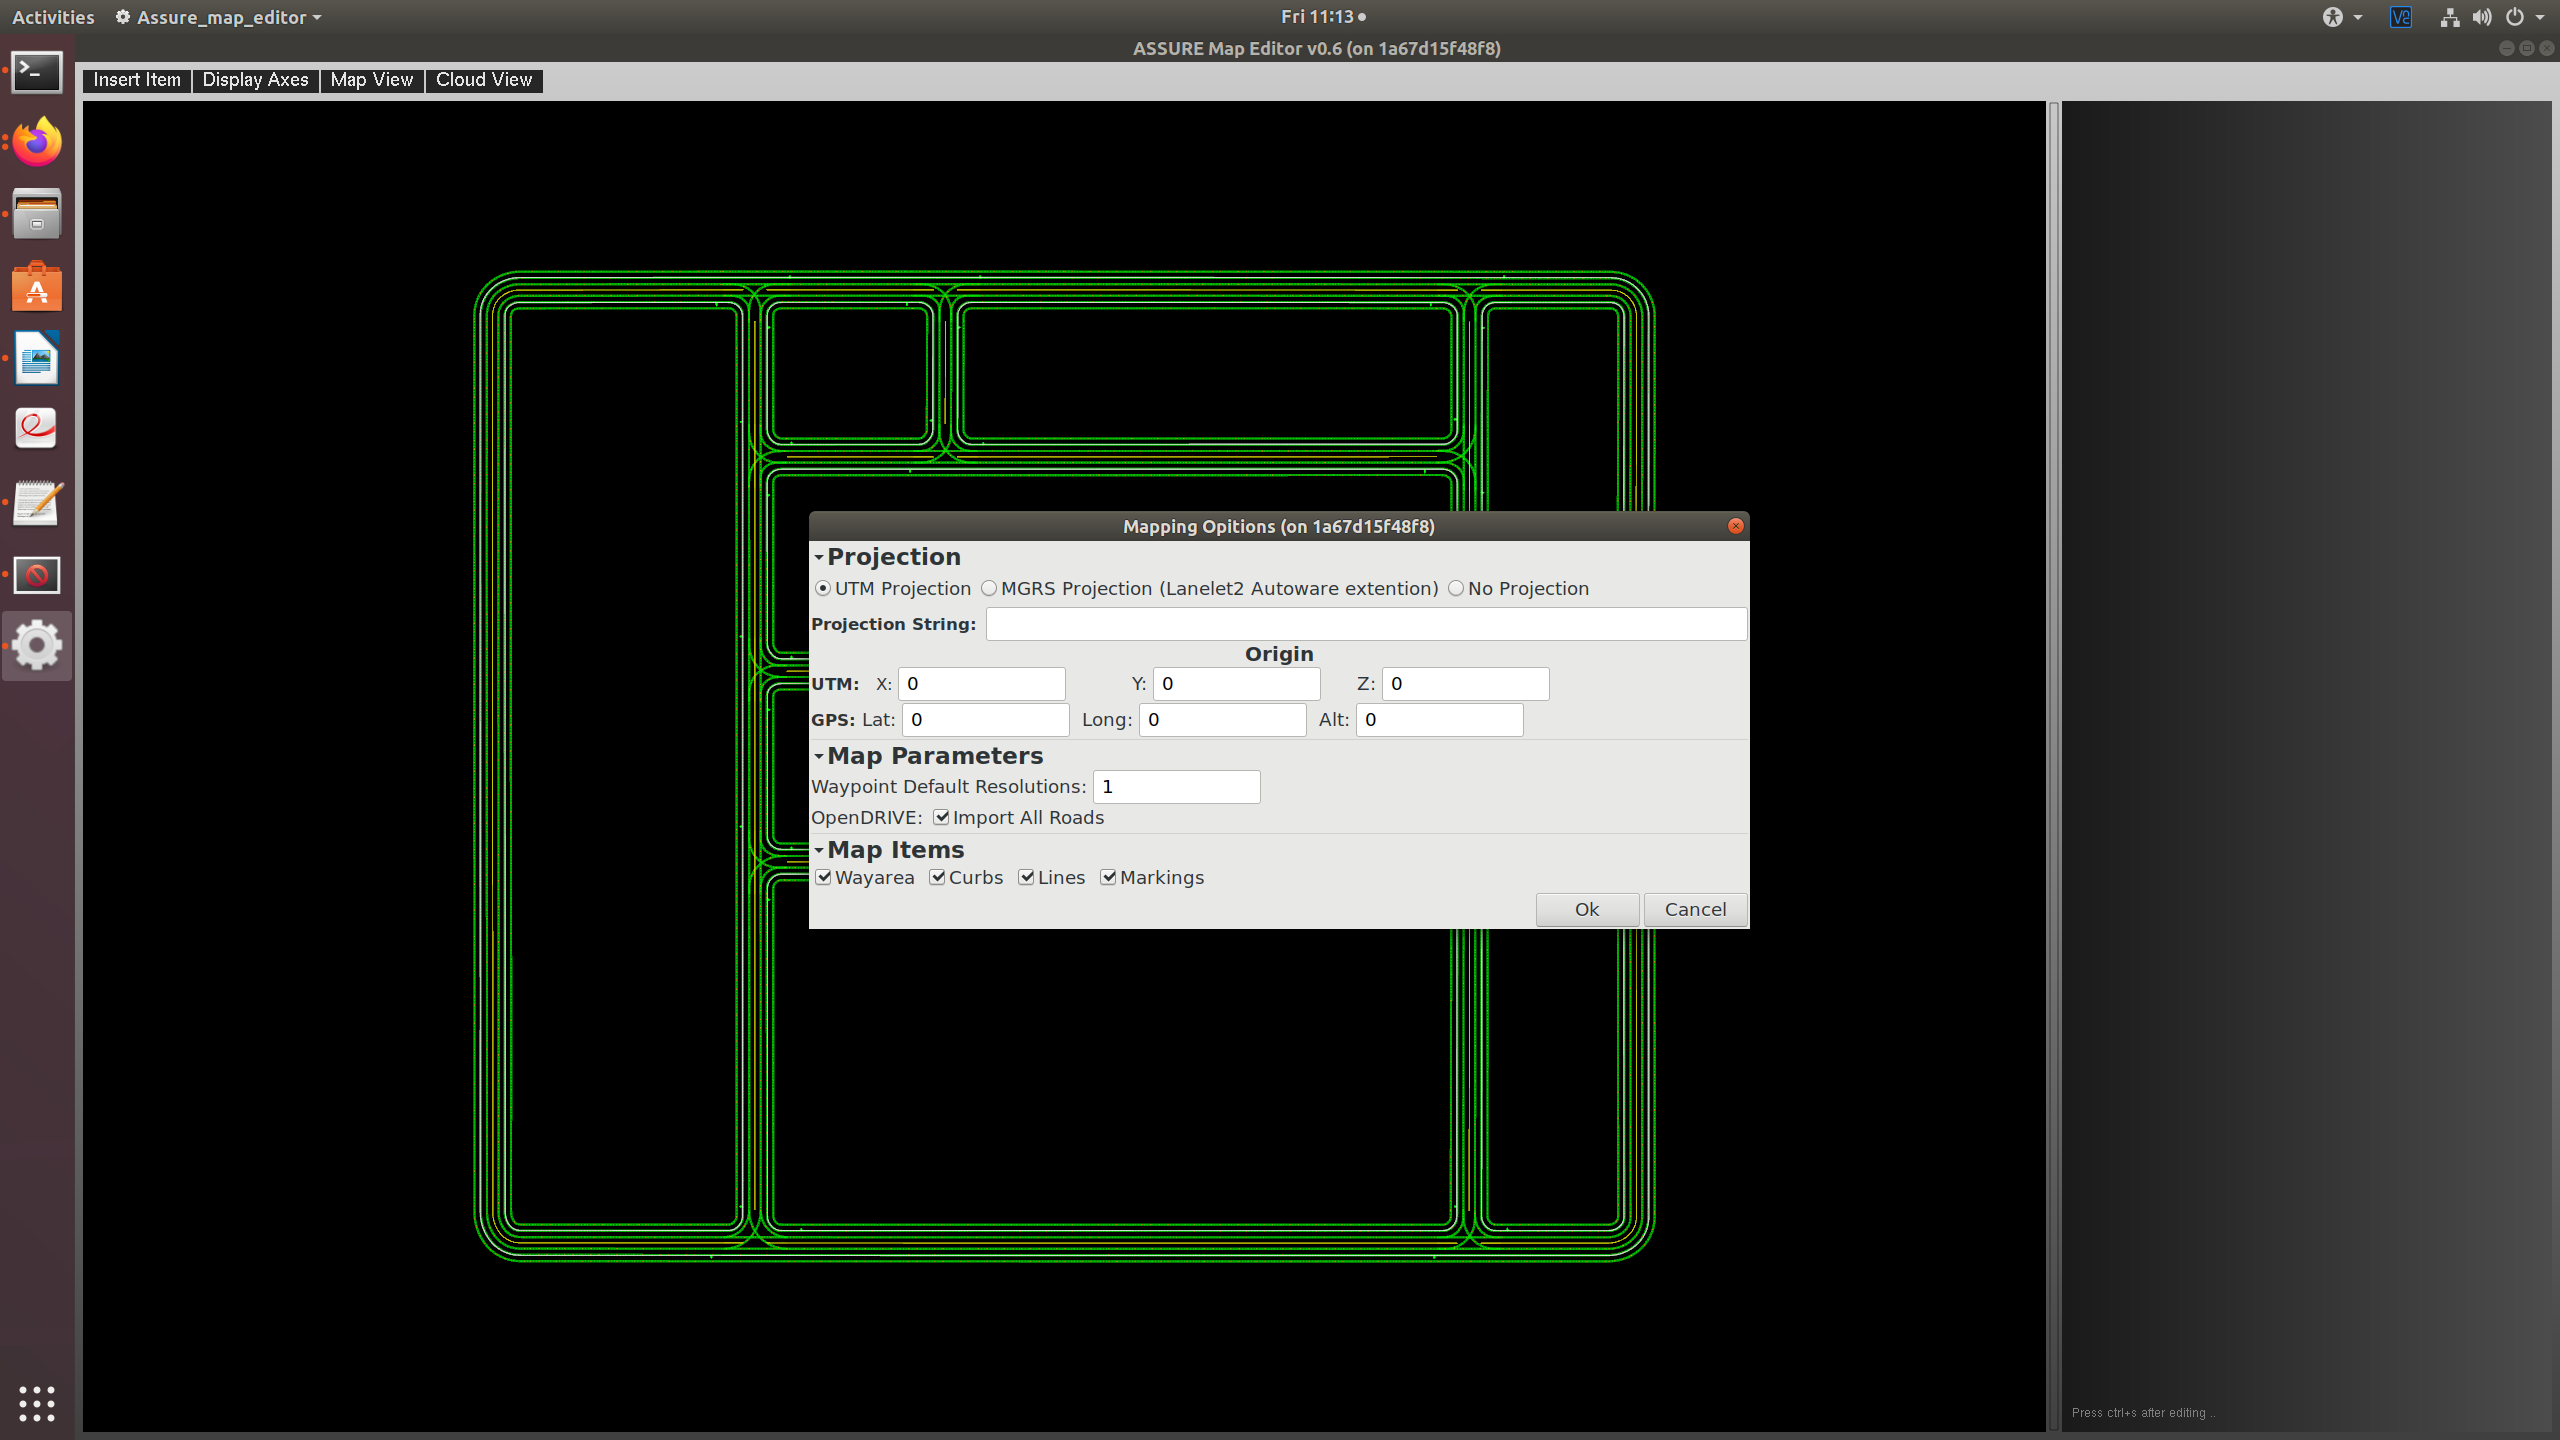
Task: Select the No Projection radio button
Action: point(1455,588)
